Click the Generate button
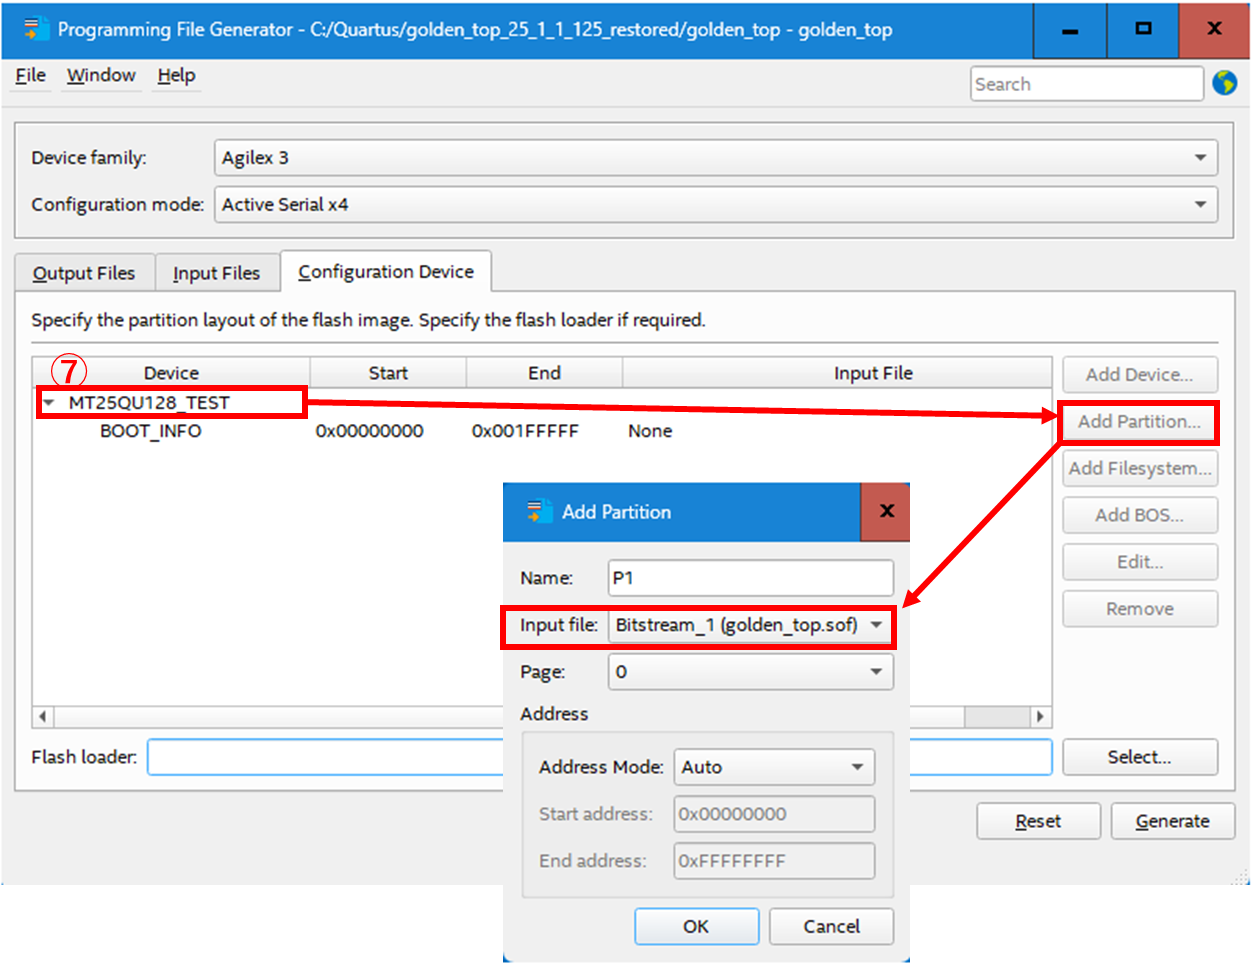 tap(1172, 821)
